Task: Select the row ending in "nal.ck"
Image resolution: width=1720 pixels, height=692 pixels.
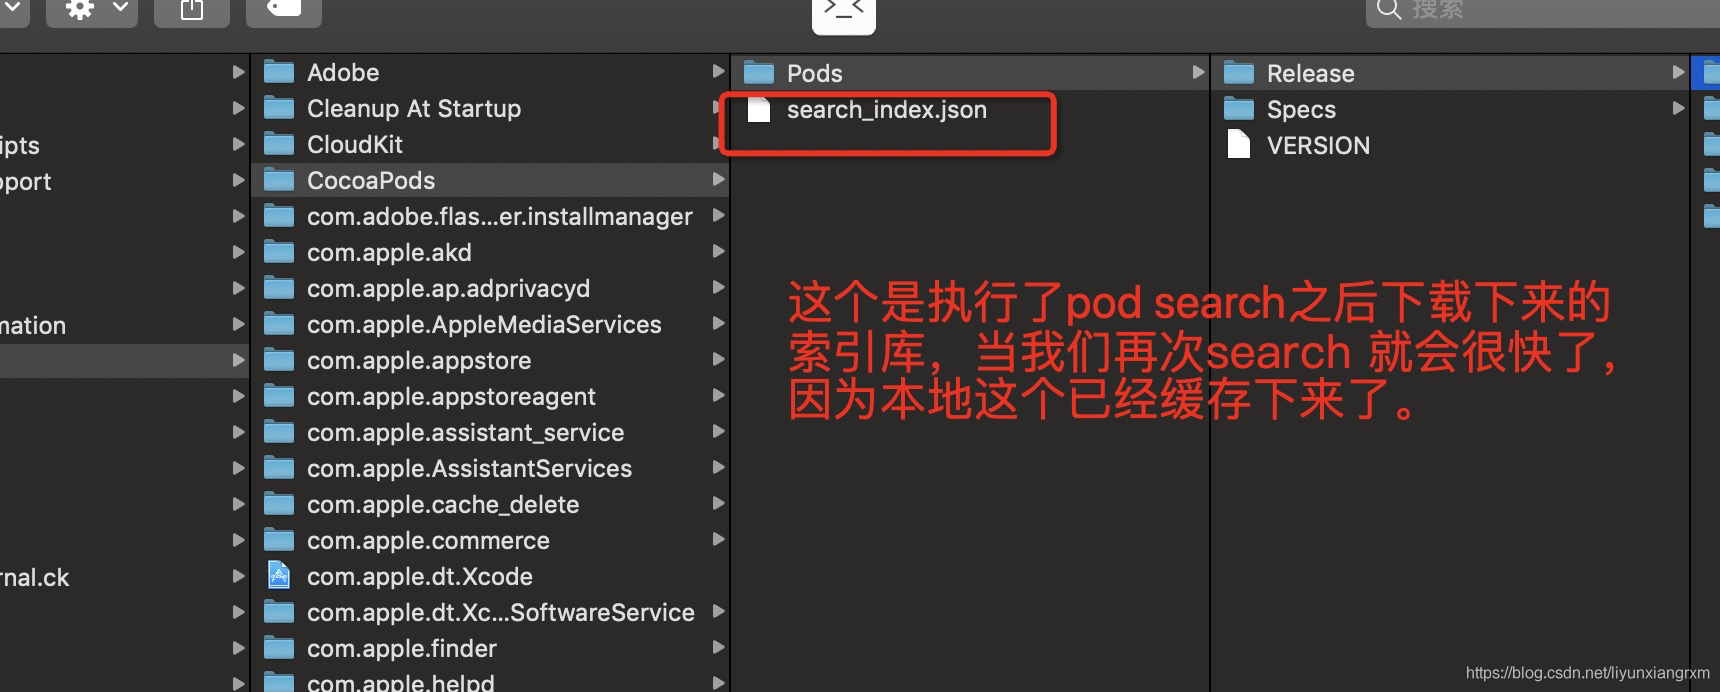Action: pos(124,577)
